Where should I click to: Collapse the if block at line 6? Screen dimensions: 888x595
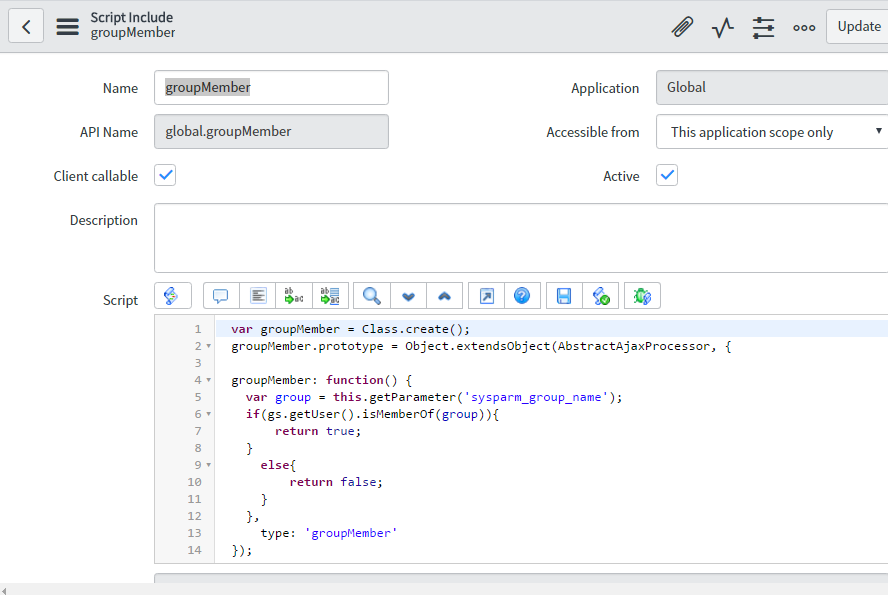point(209,414)
